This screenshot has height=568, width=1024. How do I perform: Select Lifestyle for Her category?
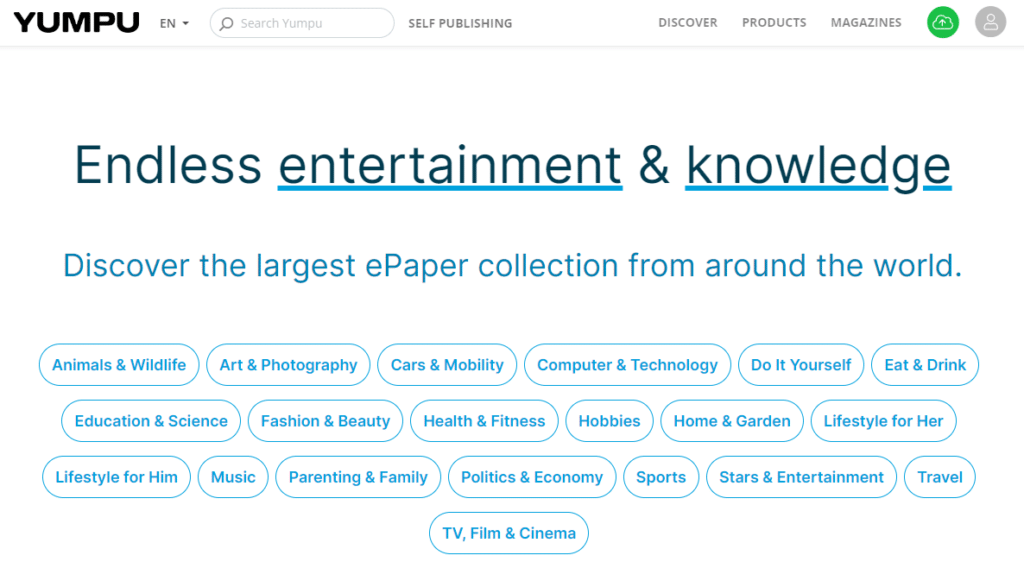coord(883,421)
